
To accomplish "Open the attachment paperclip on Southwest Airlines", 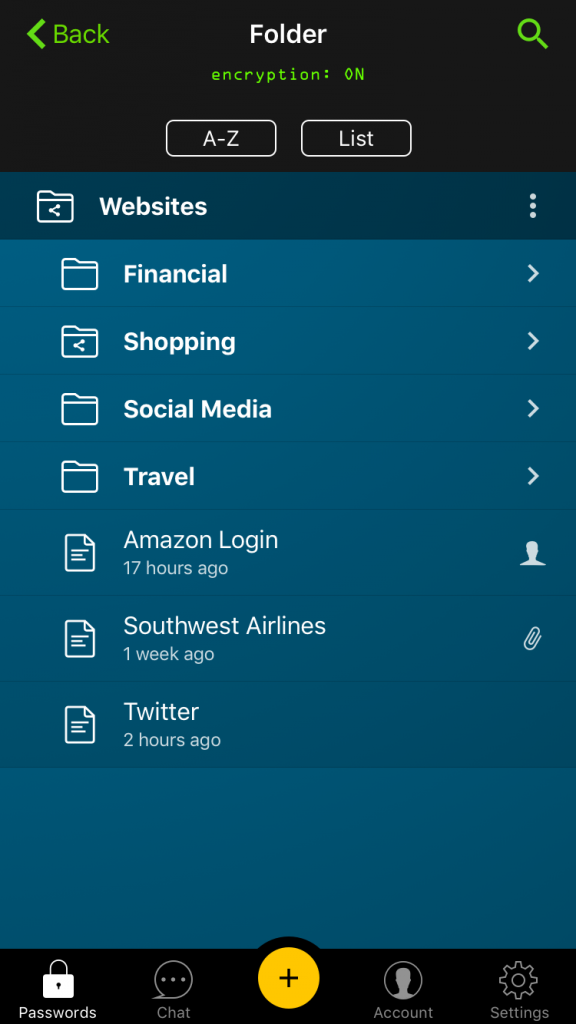I will click(533, 638).
